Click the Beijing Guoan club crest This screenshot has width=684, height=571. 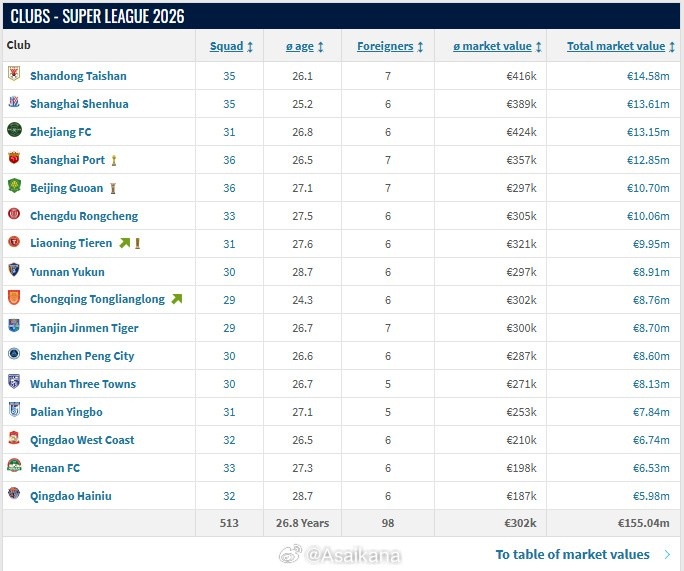tap(14, 185)
